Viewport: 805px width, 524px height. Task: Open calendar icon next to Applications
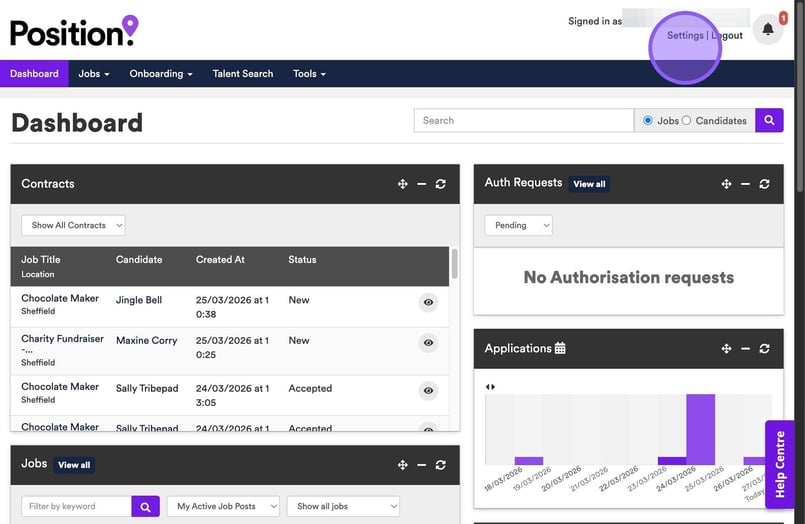point(560,348)
